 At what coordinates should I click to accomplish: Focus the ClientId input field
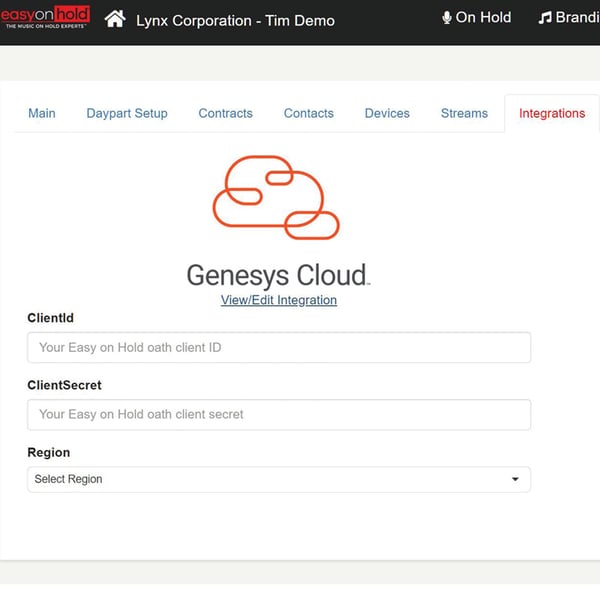[279, 347]
